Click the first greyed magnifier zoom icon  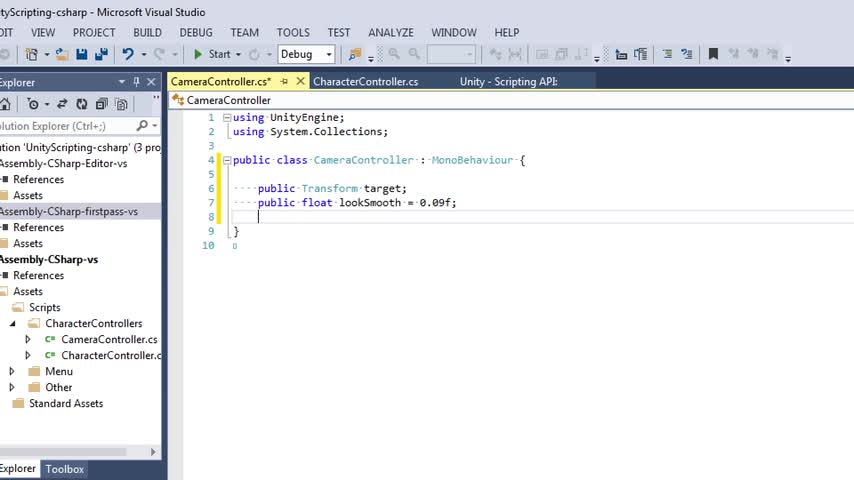coord(394,53)
